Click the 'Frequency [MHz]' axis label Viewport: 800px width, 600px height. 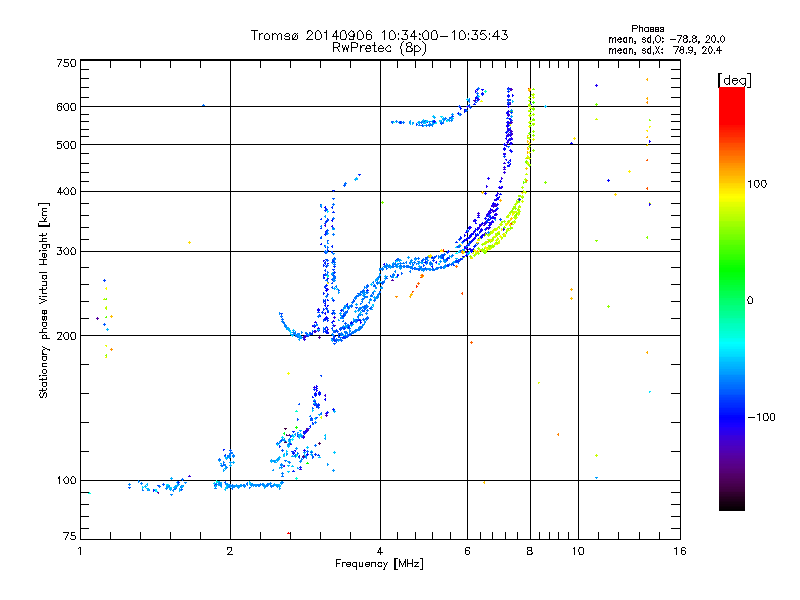coord(379,564)
